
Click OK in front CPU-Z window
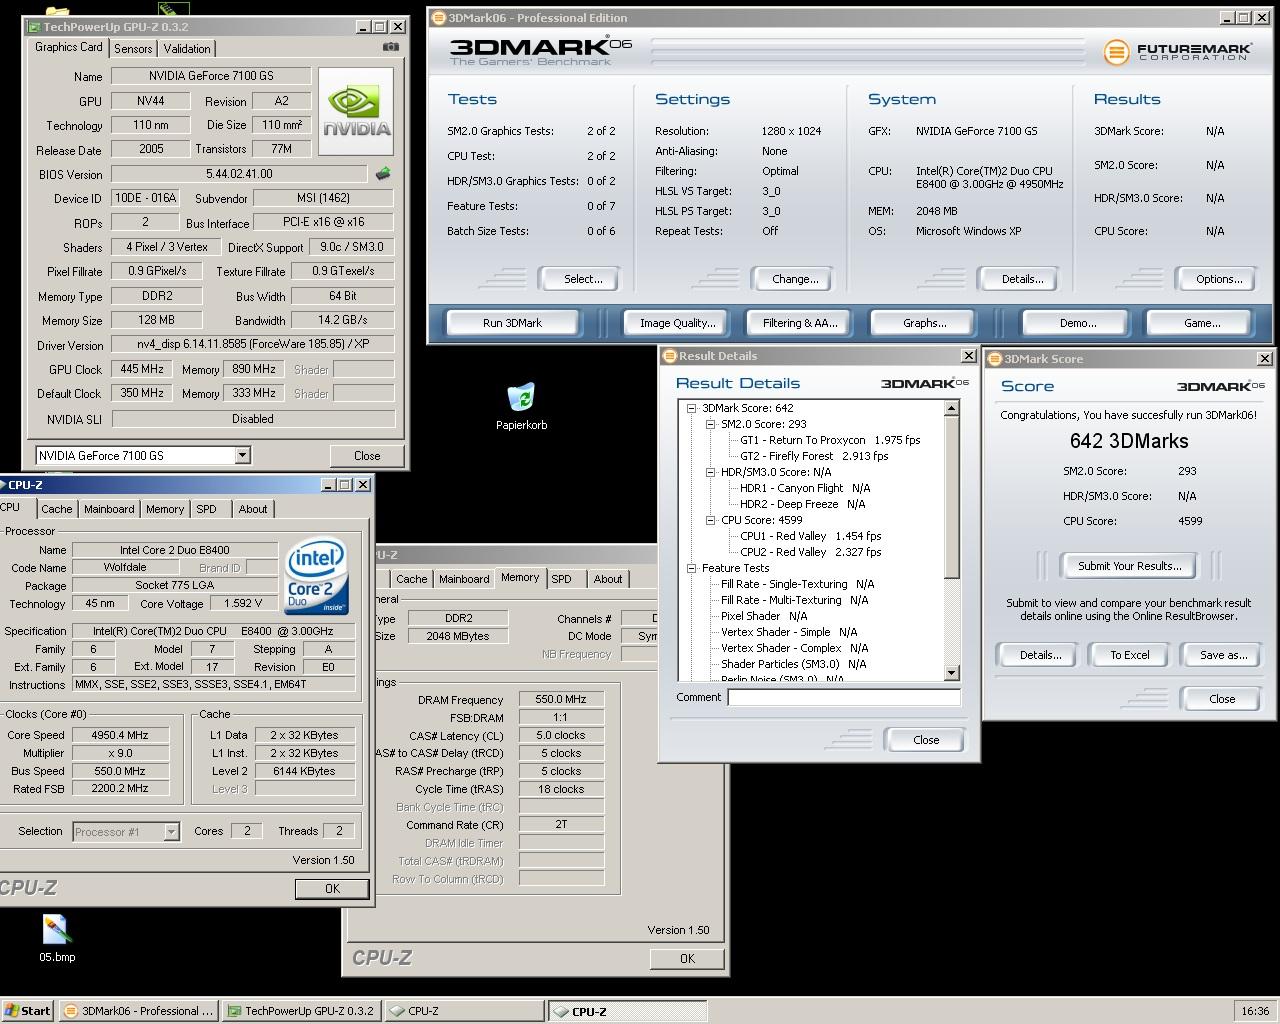[332, 888]
